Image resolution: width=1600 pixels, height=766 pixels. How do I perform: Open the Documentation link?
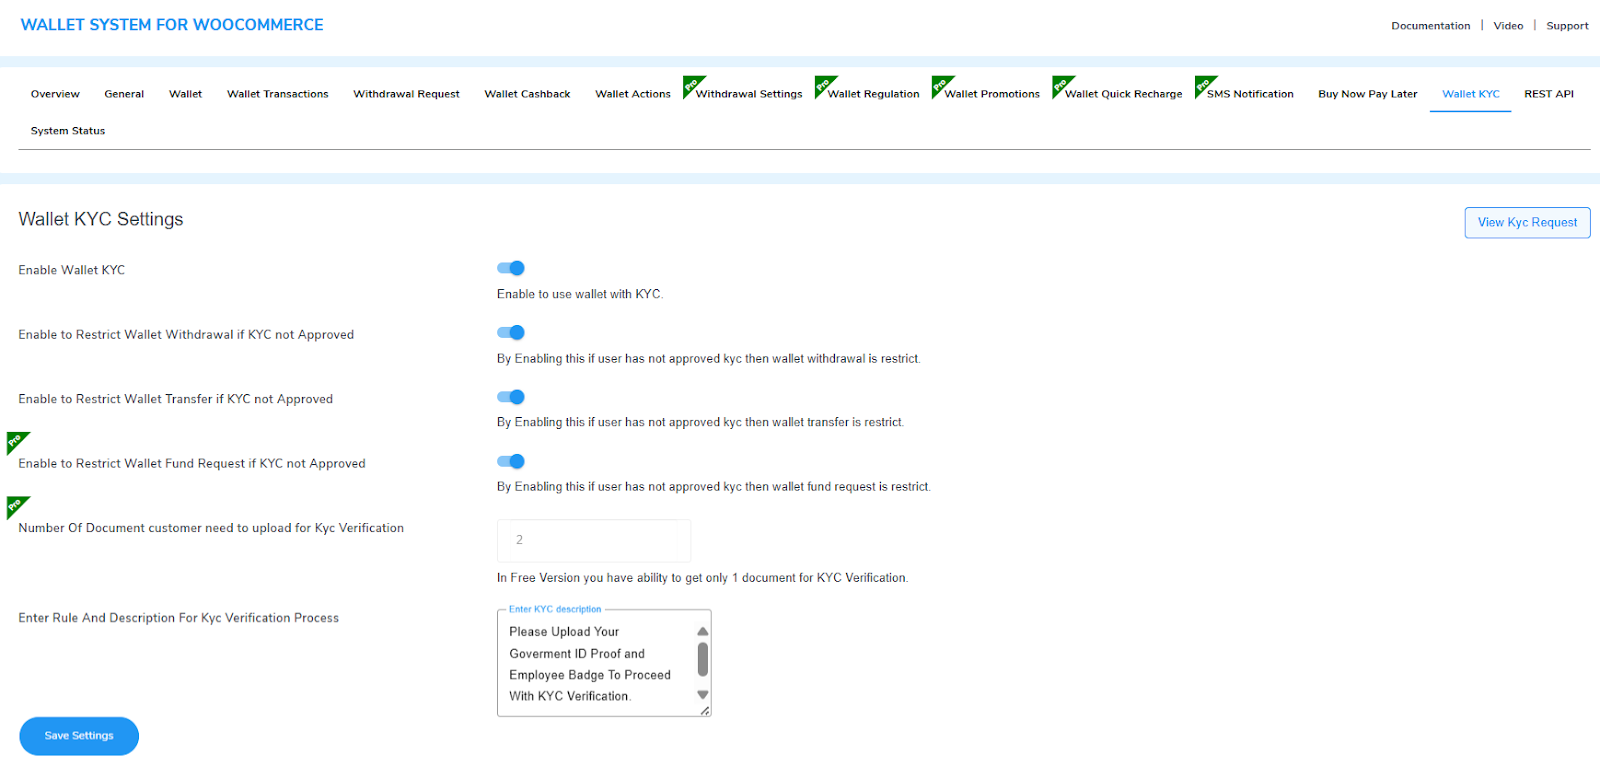(1430, 26)
